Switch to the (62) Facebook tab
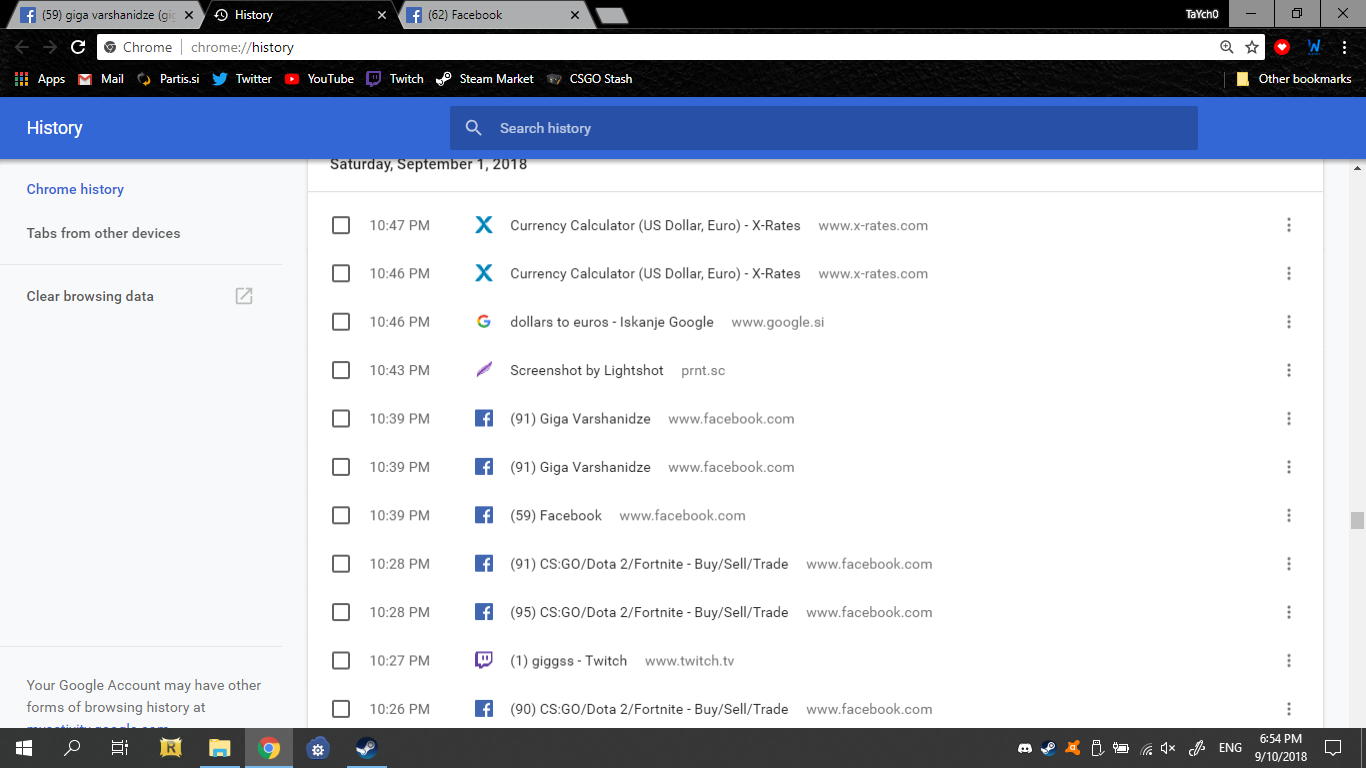 pyautogui.click(x=490, y=15)
